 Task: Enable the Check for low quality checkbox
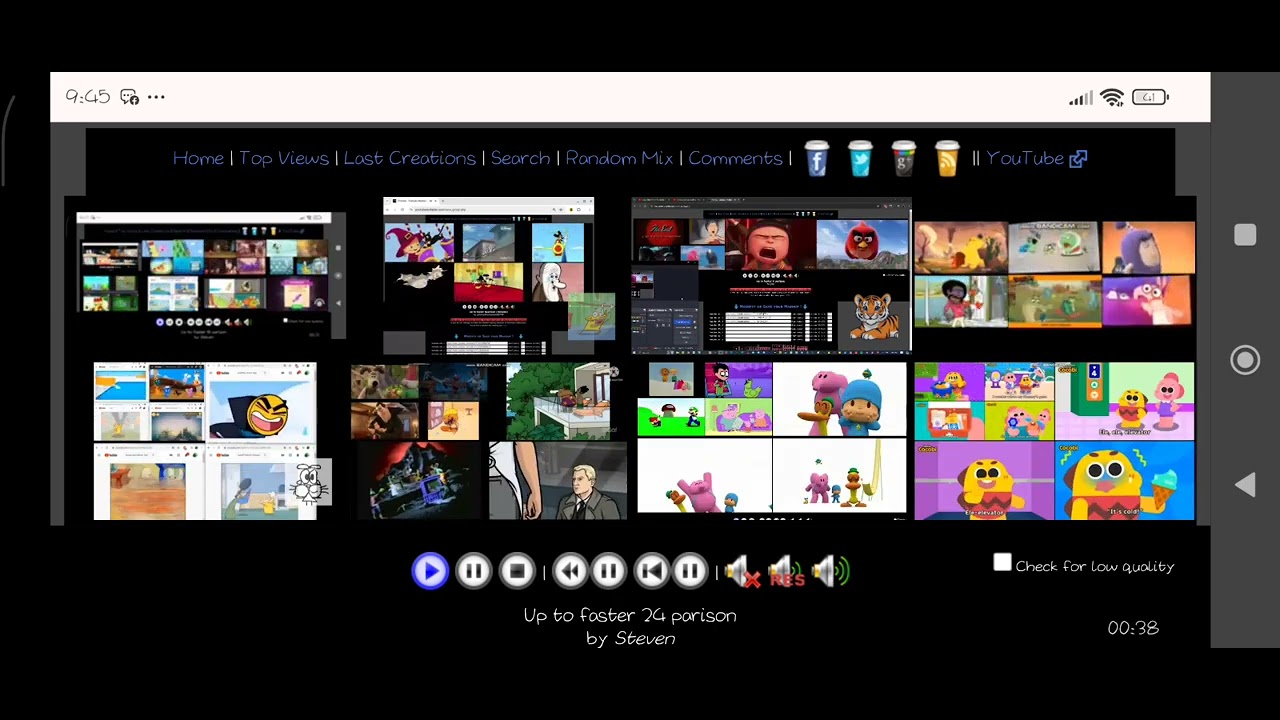pos(1002,563)
